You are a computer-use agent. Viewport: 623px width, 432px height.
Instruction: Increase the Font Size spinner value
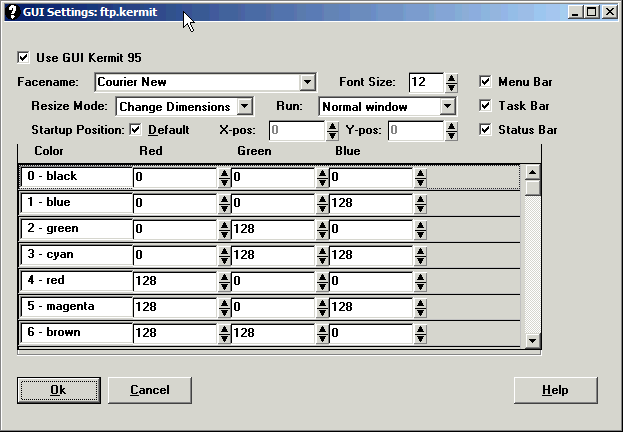tap(451, 77)
